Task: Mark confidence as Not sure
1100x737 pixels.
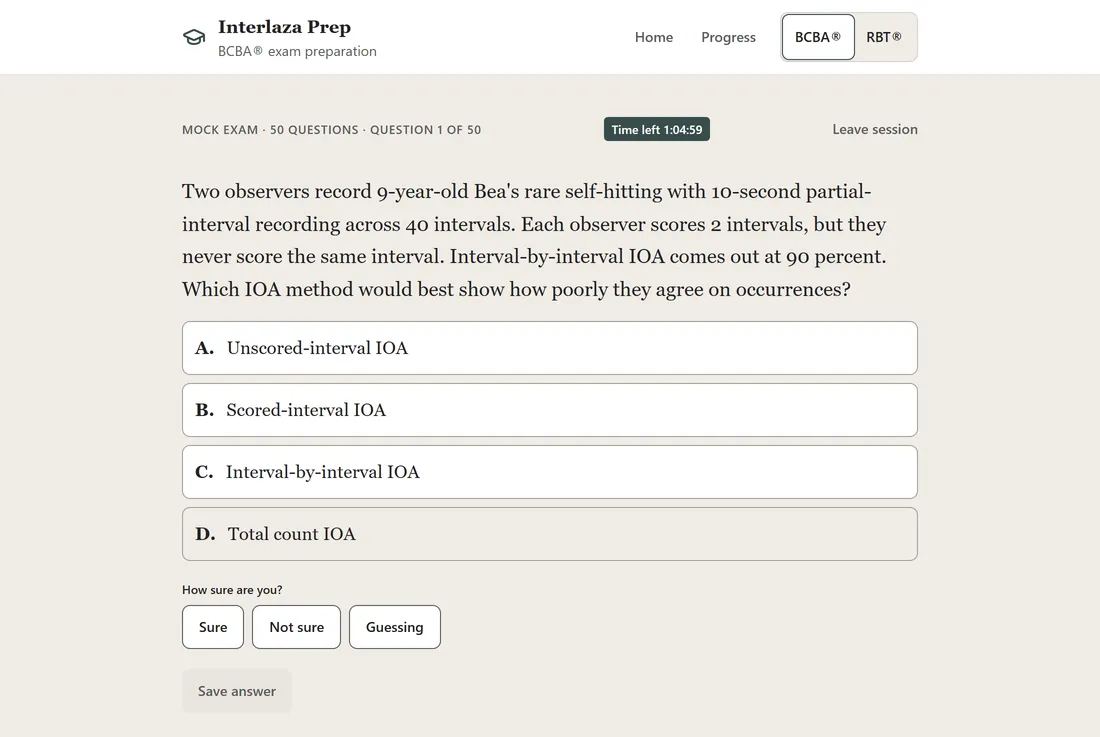Action: point(296,627)
